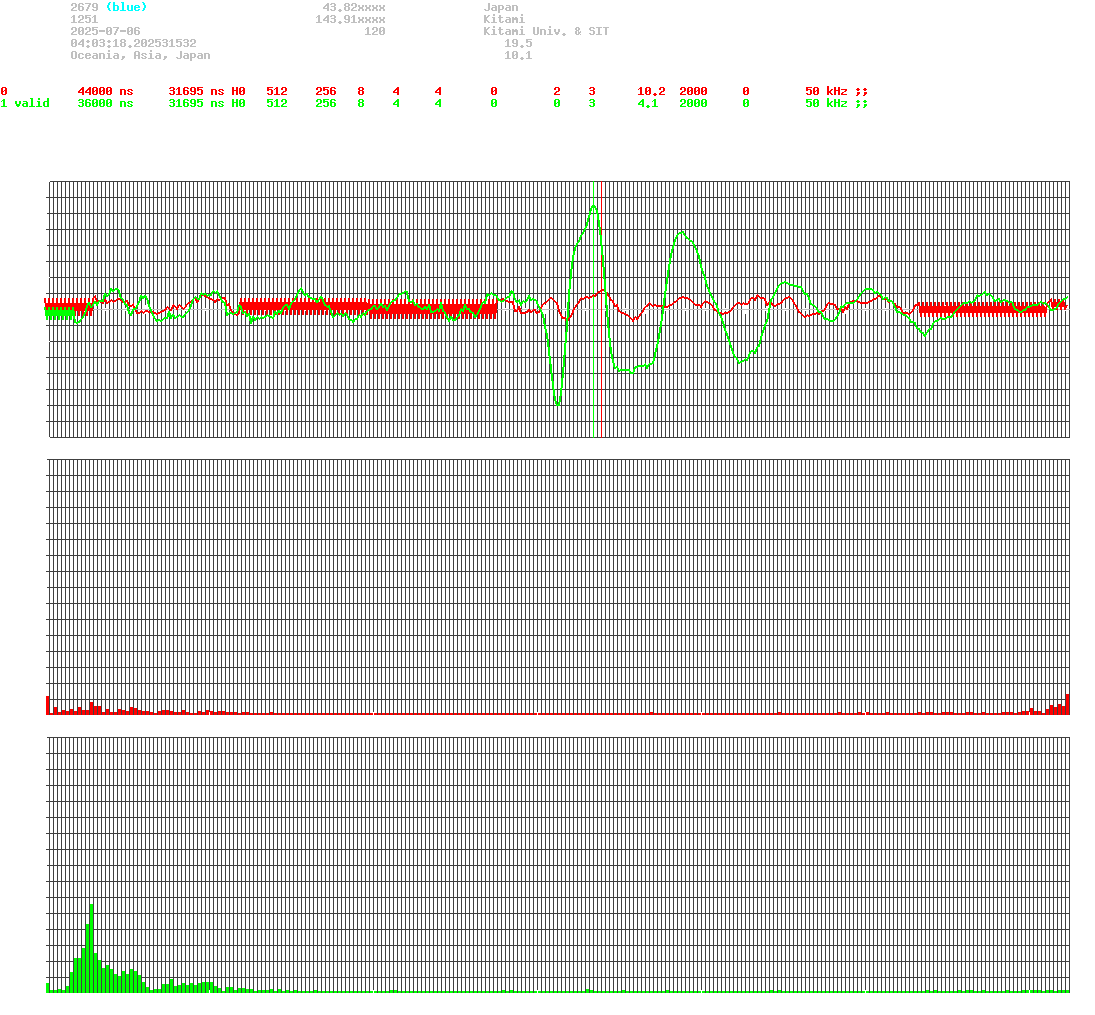Select the value 1251 in the header
The width and height of the screenshot is (1095, 1015).
[84, 19]
